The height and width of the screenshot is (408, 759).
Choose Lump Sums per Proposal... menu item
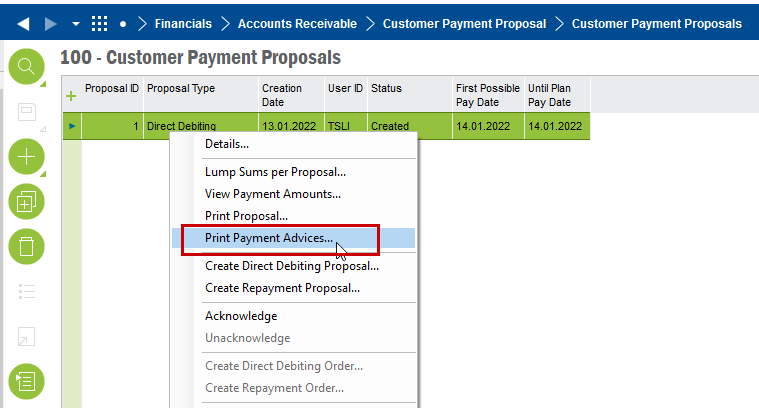(294, 172)
